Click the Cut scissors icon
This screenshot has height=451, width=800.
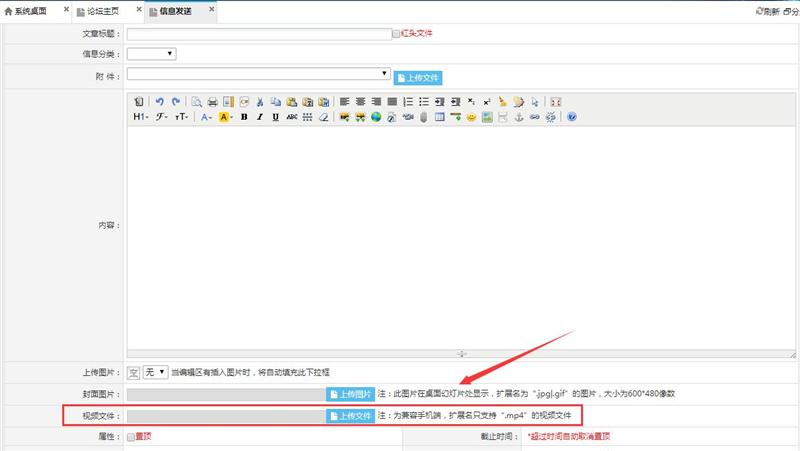click(260, 101)
